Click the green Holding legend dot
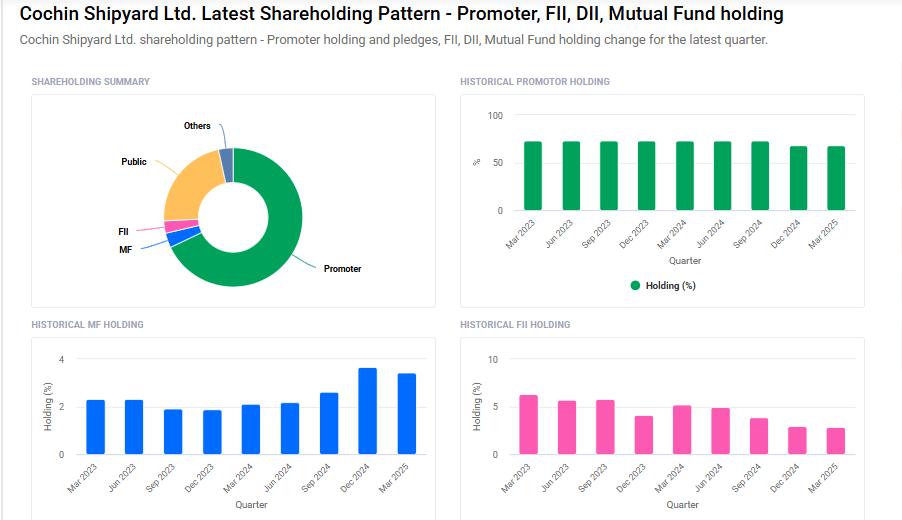Image resolution: width=902 pixels, height=520 pixels. pos(635,285)
